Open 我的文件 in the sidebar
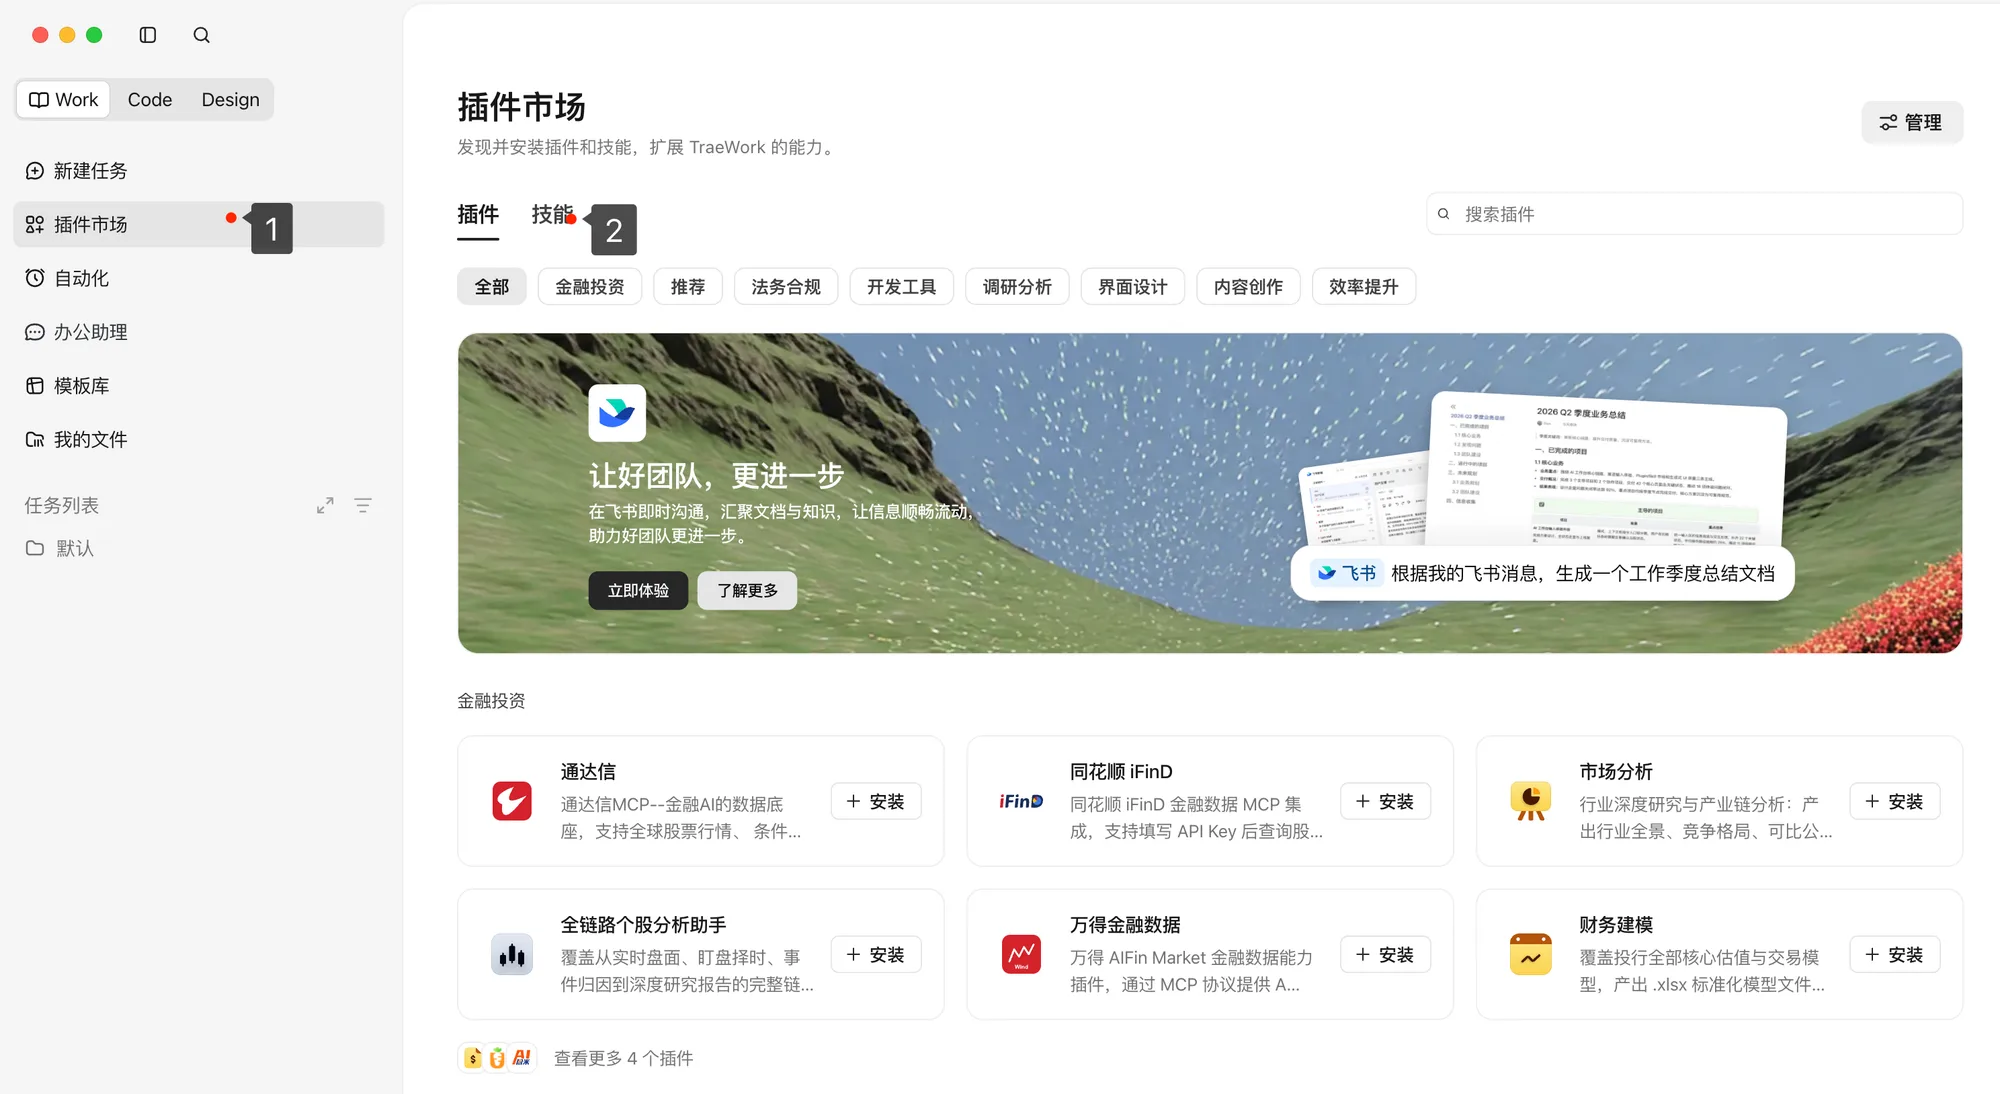 pos(198,440)
